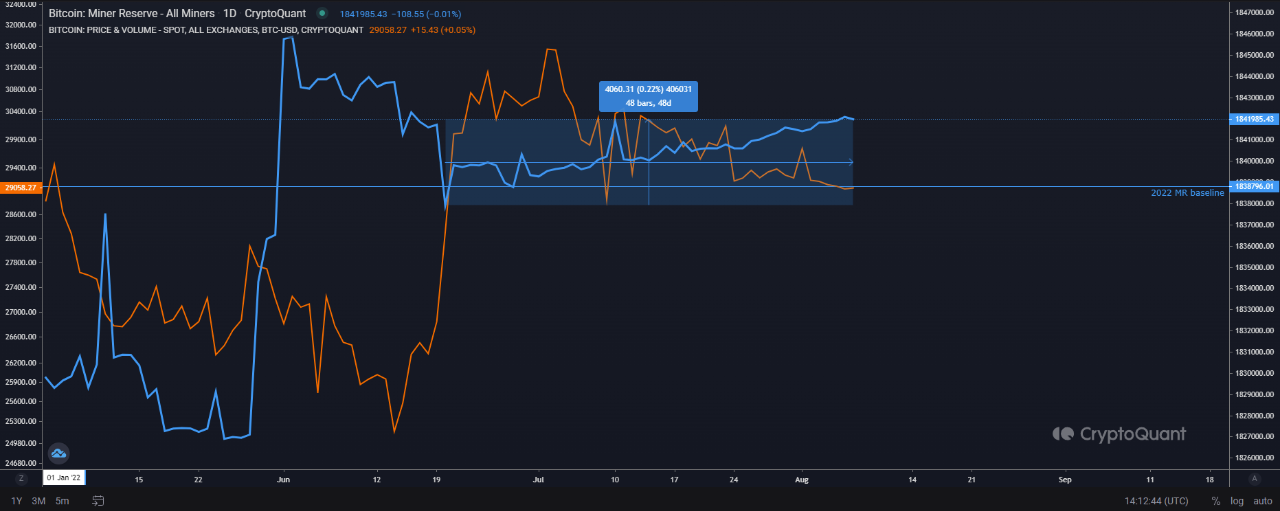Click the 1840000.00 right axis label
The image size is (1280, 511).
pos(1255,161)
